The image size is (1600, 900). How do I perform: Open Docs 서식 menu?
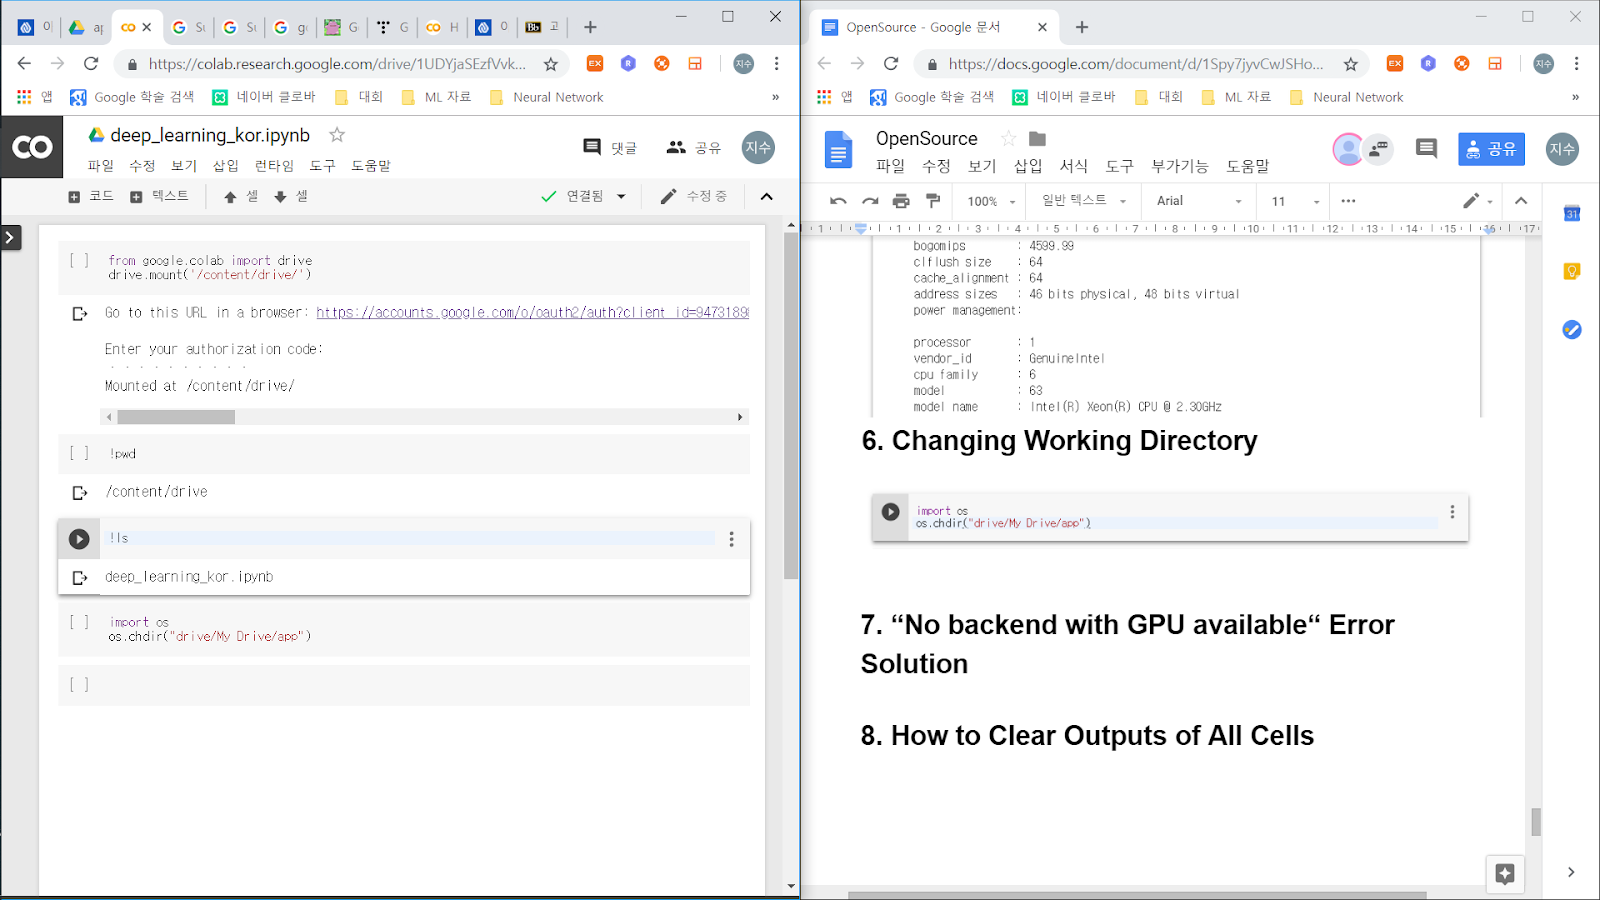[x=1074, y=166]
